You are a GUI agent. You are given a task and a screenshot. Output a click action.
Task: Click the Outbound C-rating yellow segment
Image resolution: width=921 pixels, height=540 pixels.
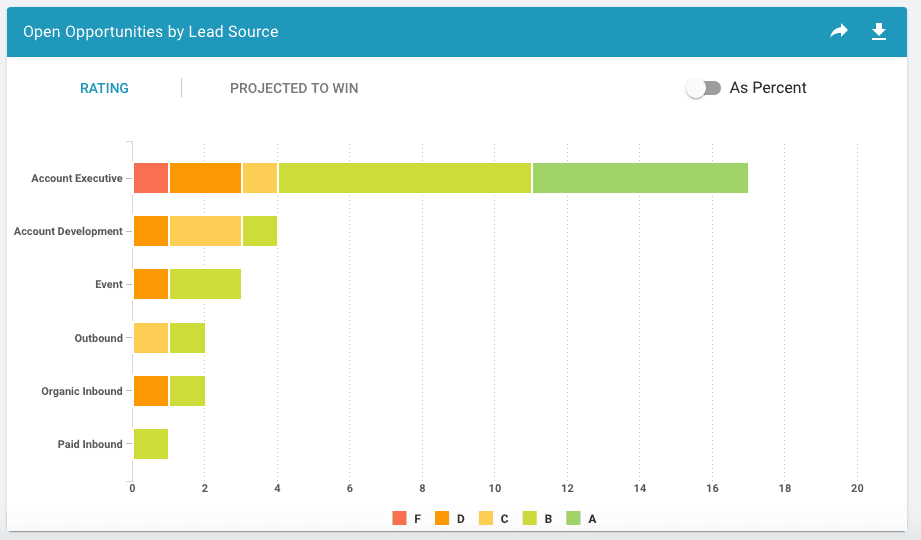tap(151, 338)
